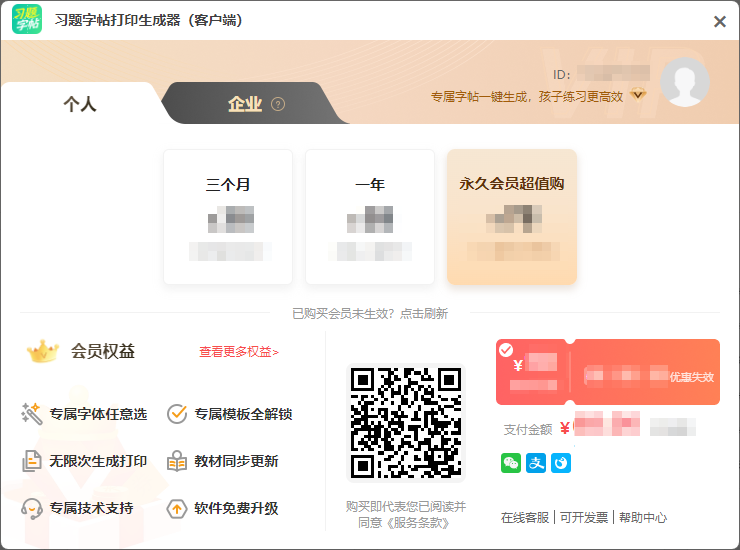Click the user avatar icon
The height and width of the screenshot is (550, 740).
[x=684, y=82]
